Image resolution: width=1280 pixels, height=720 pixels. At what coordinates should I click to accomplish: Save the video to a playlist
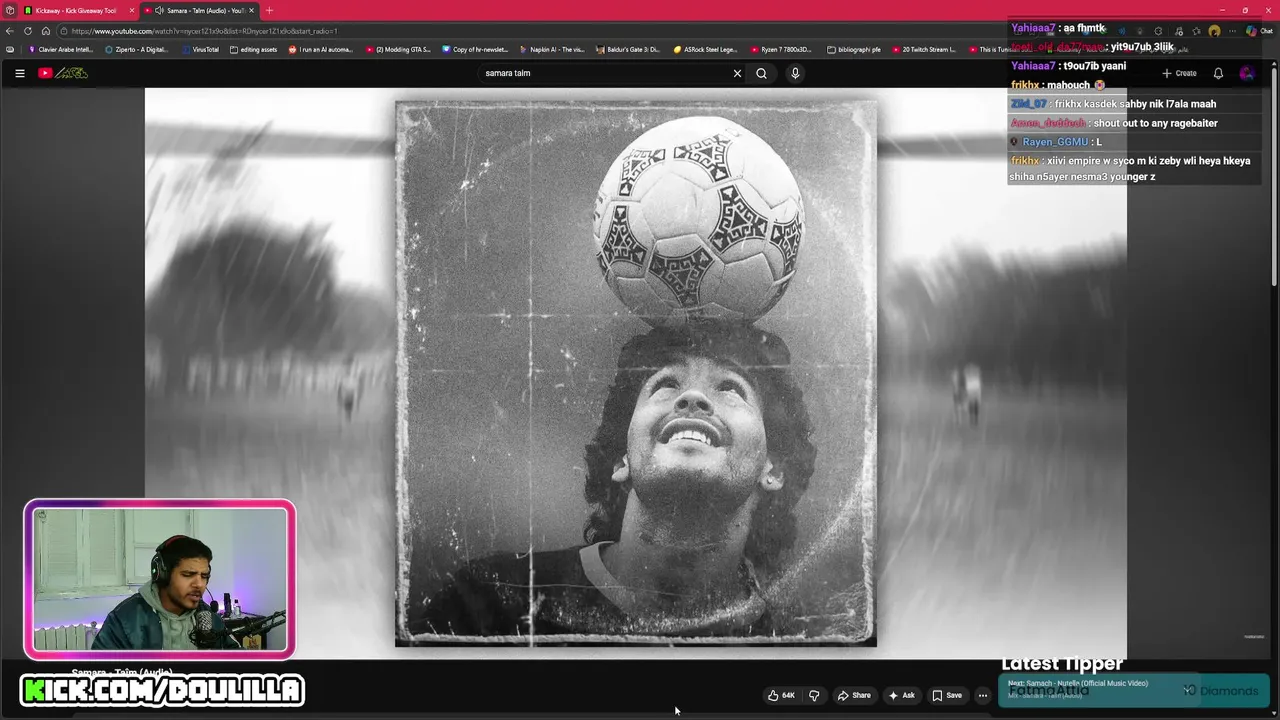point(947,695)
